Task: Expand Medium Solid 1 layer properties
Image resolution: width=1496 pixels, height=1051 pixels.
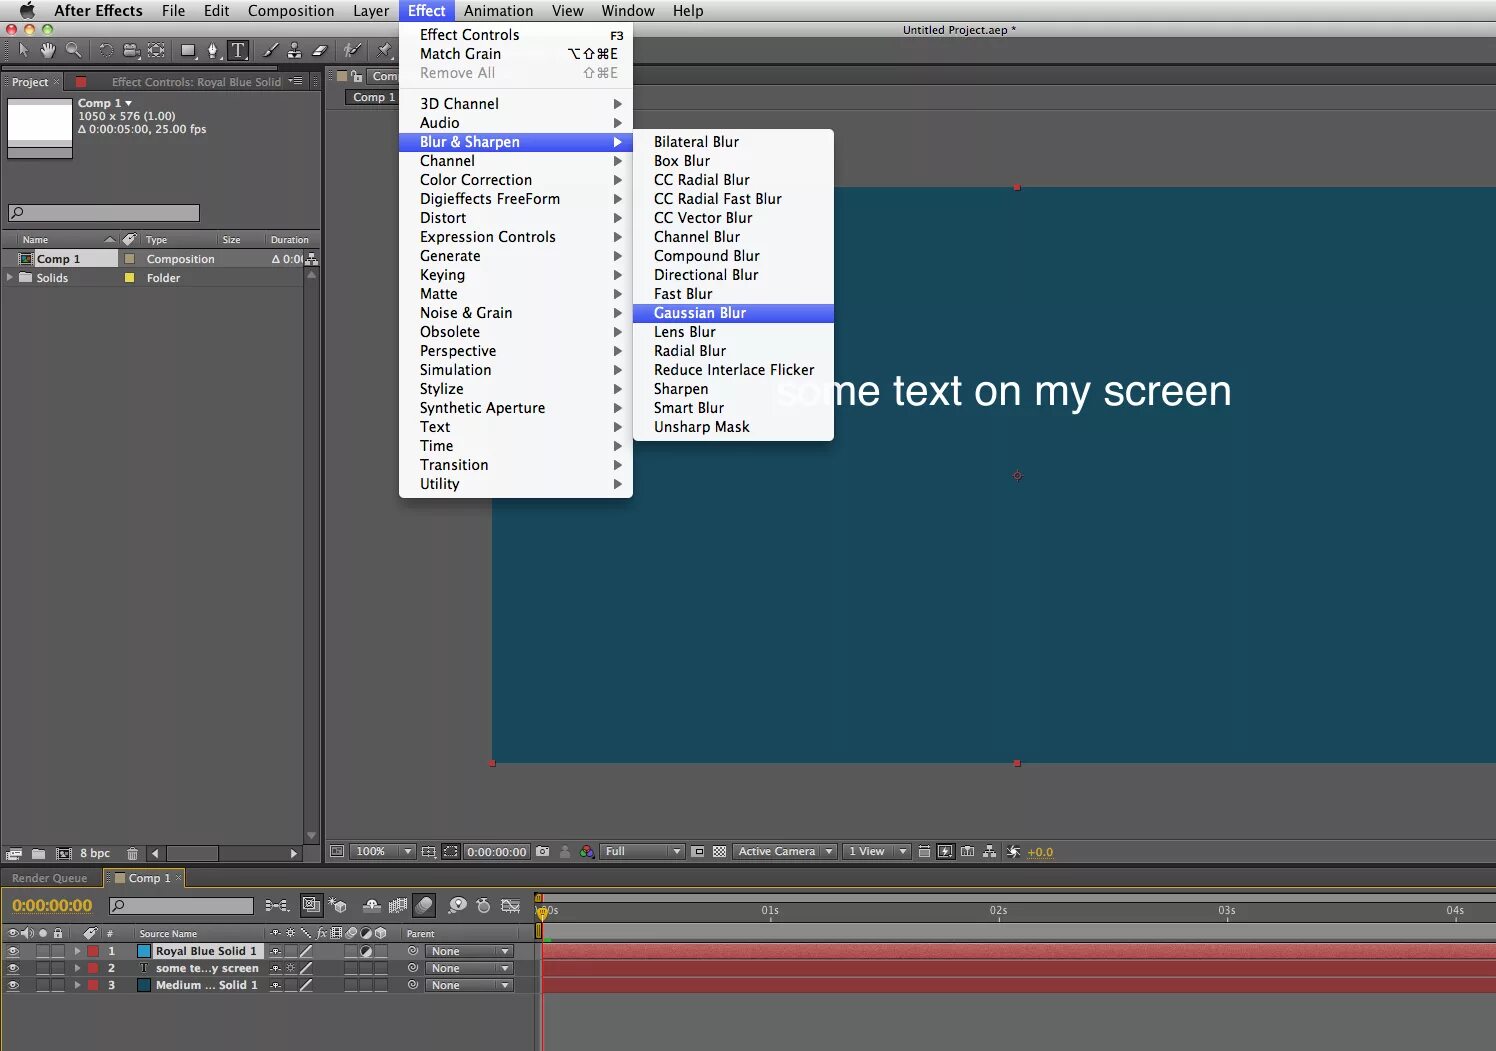Action: click(77, 985)
